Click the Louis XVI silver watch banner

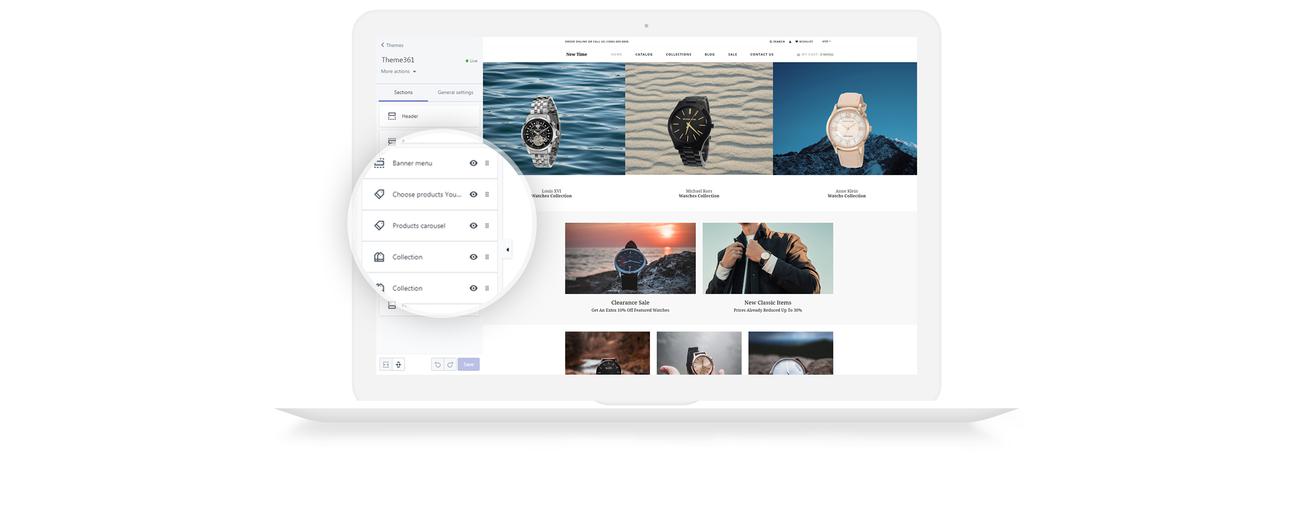point(554,119)
